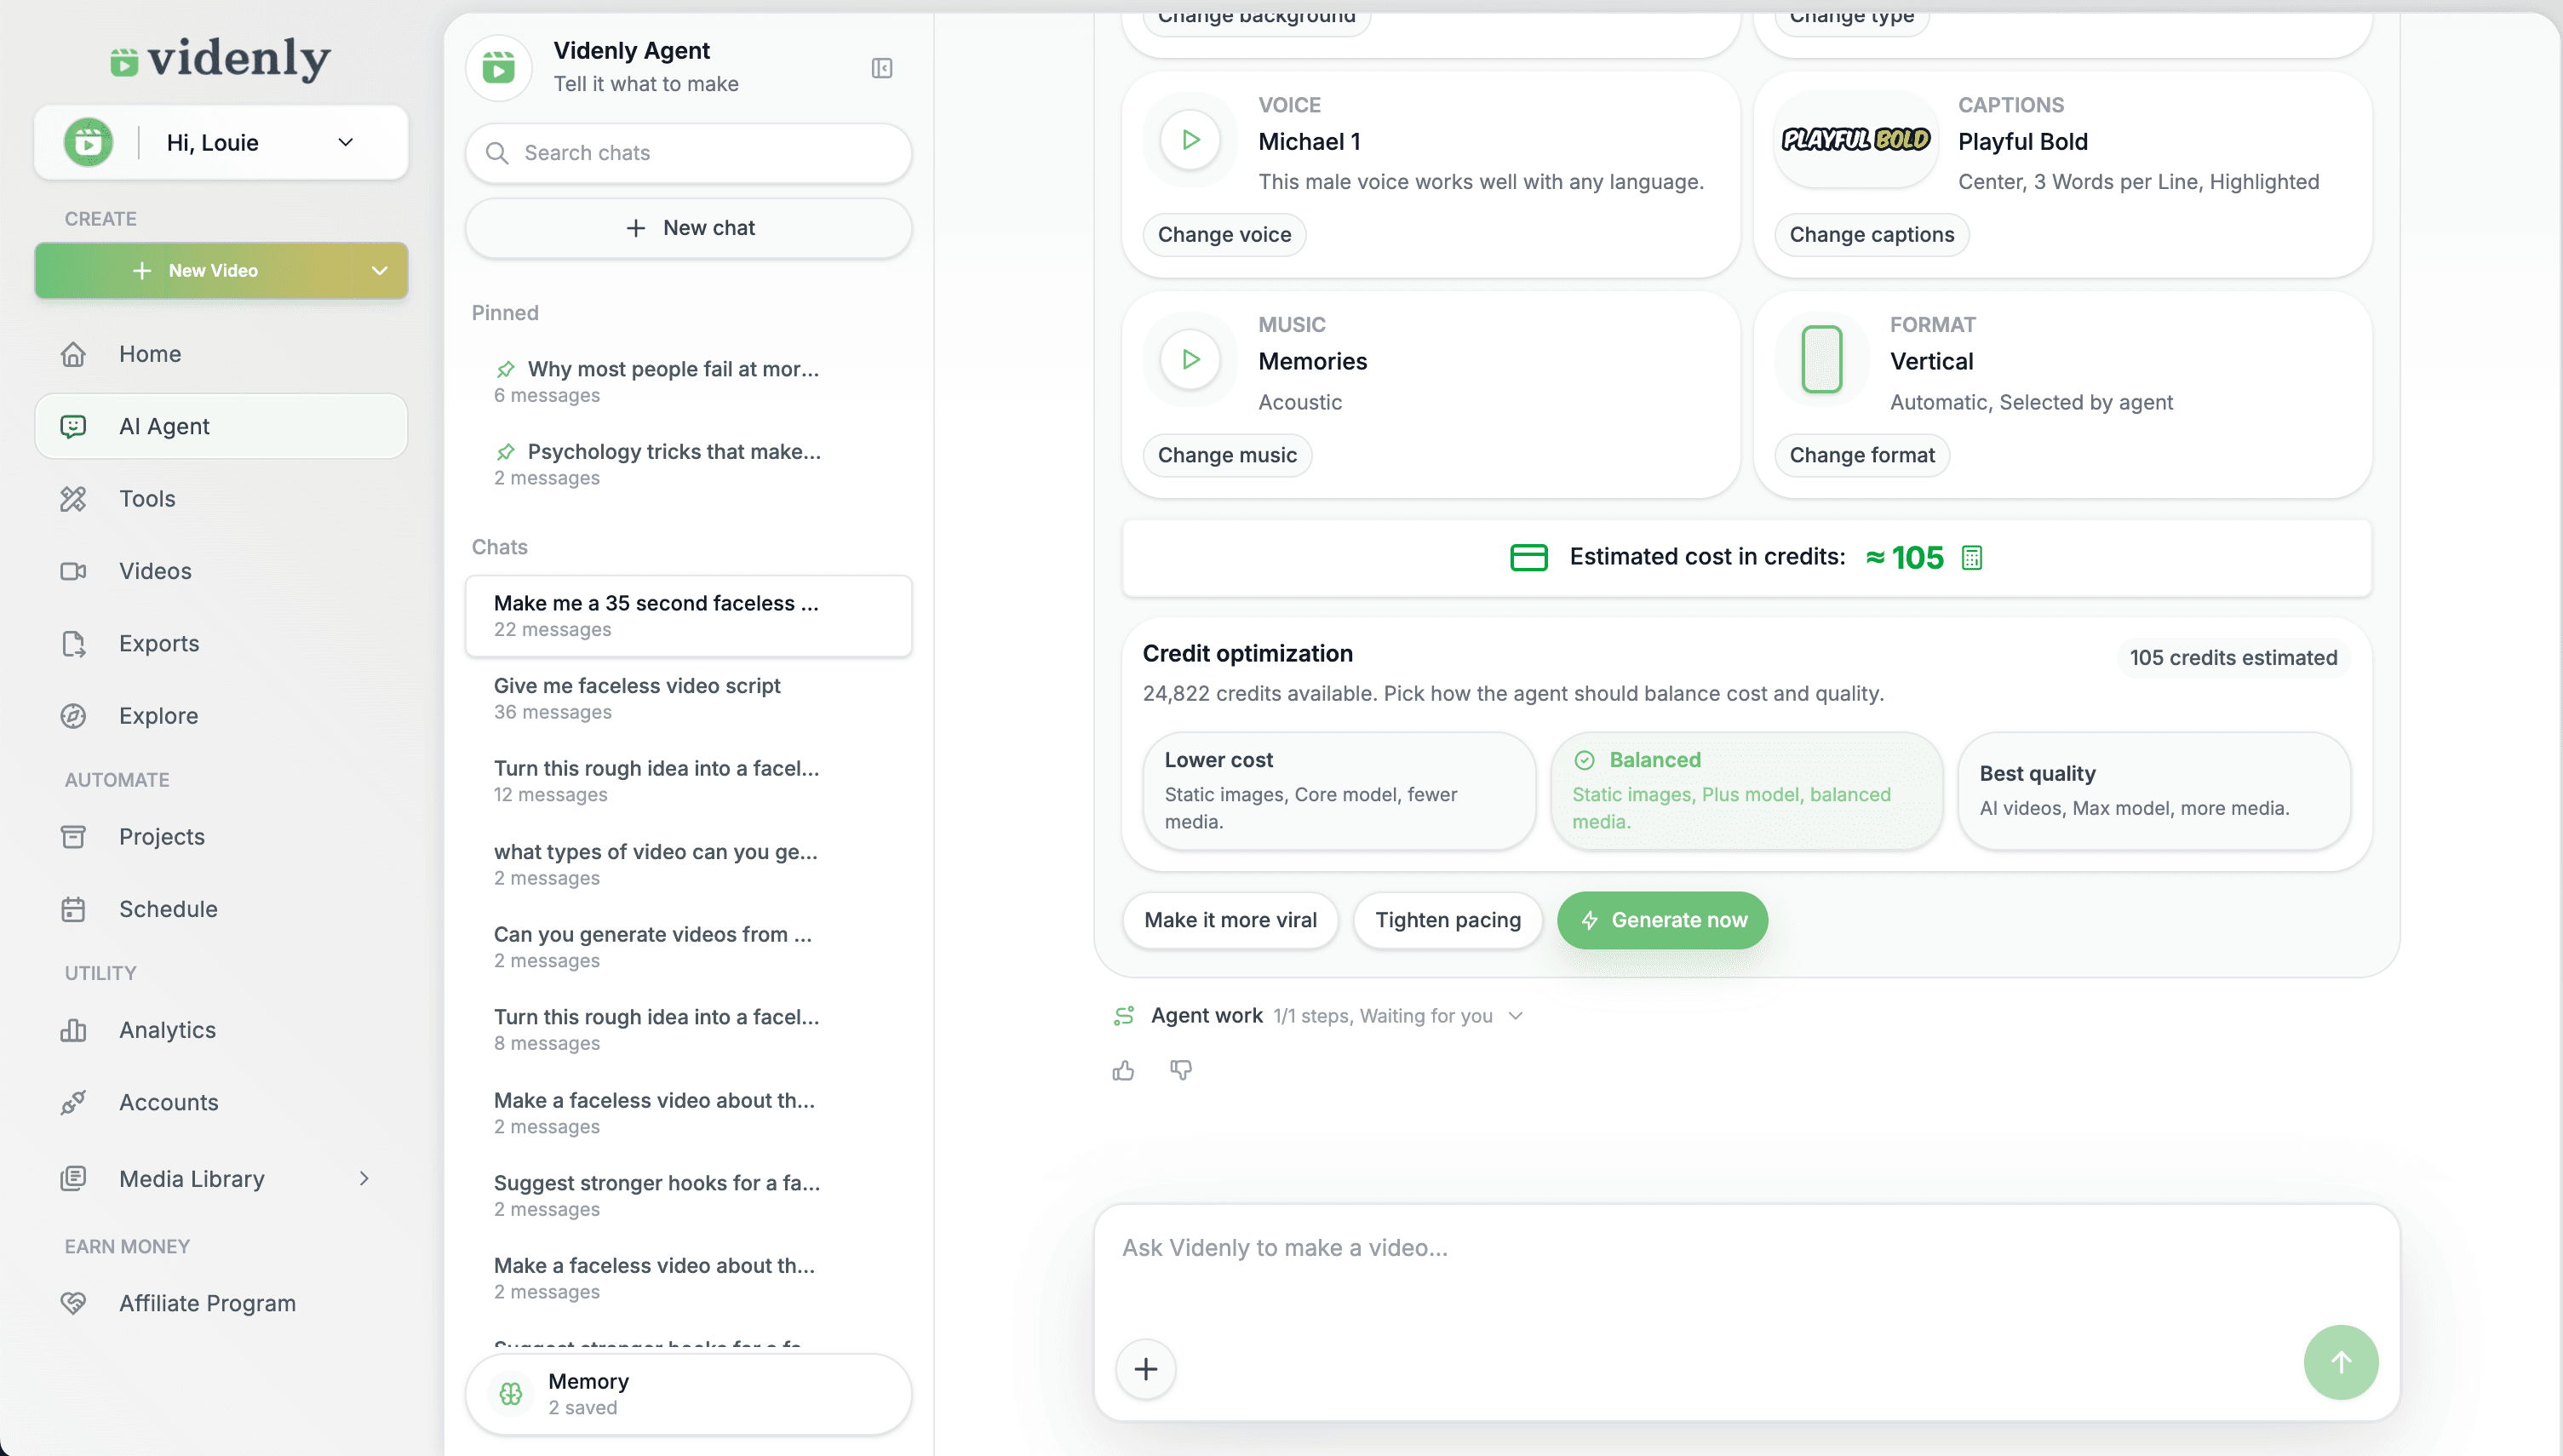Open chat 'Give me faceless video script'

[688, 698]
